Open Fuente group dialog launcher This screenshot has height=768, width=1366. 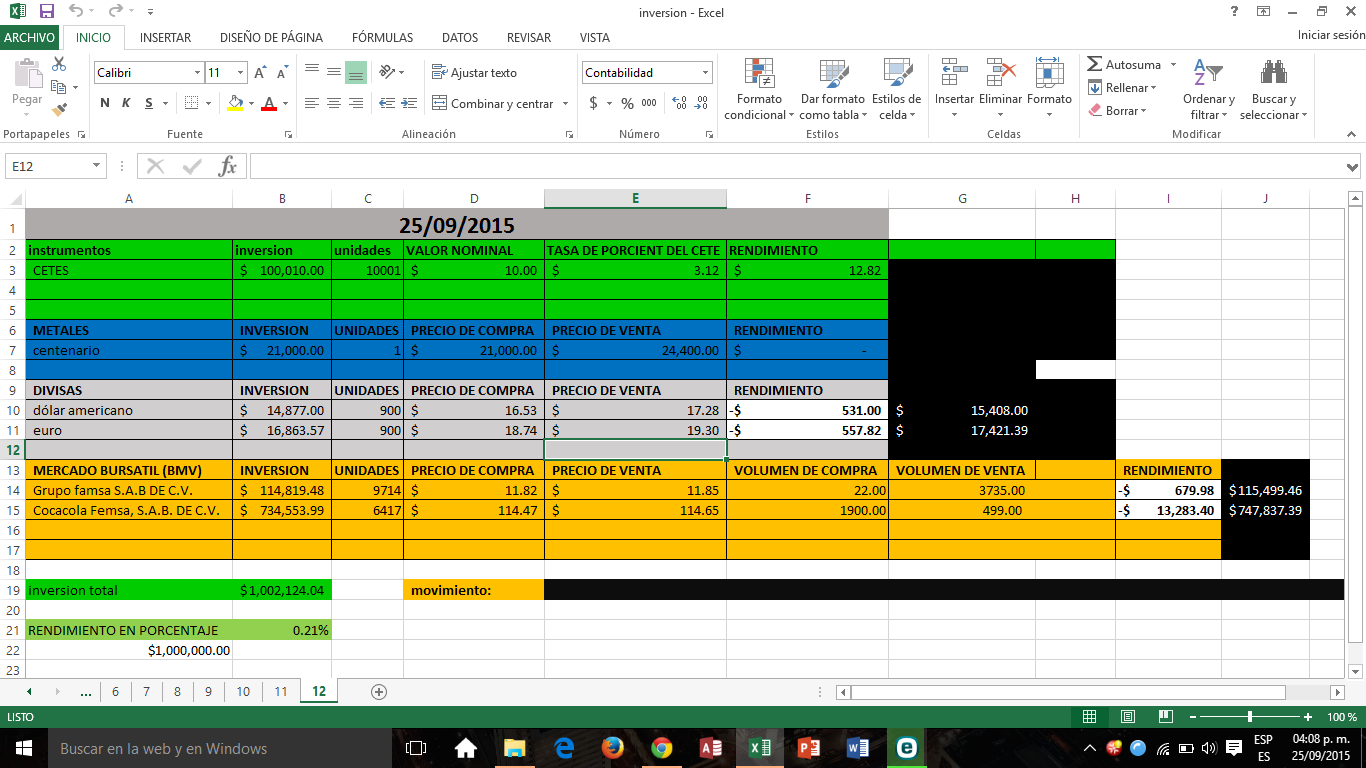tap(289, 134)
